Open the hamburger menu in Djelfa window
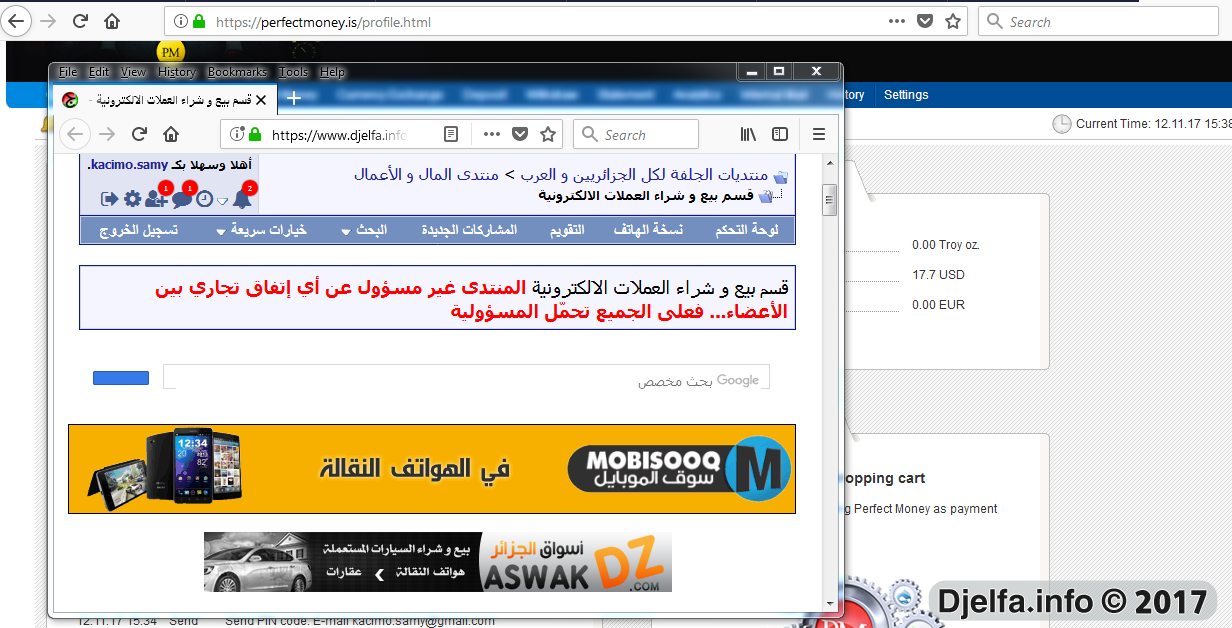This screenshot has height=628, width=1232. [819, 134]
